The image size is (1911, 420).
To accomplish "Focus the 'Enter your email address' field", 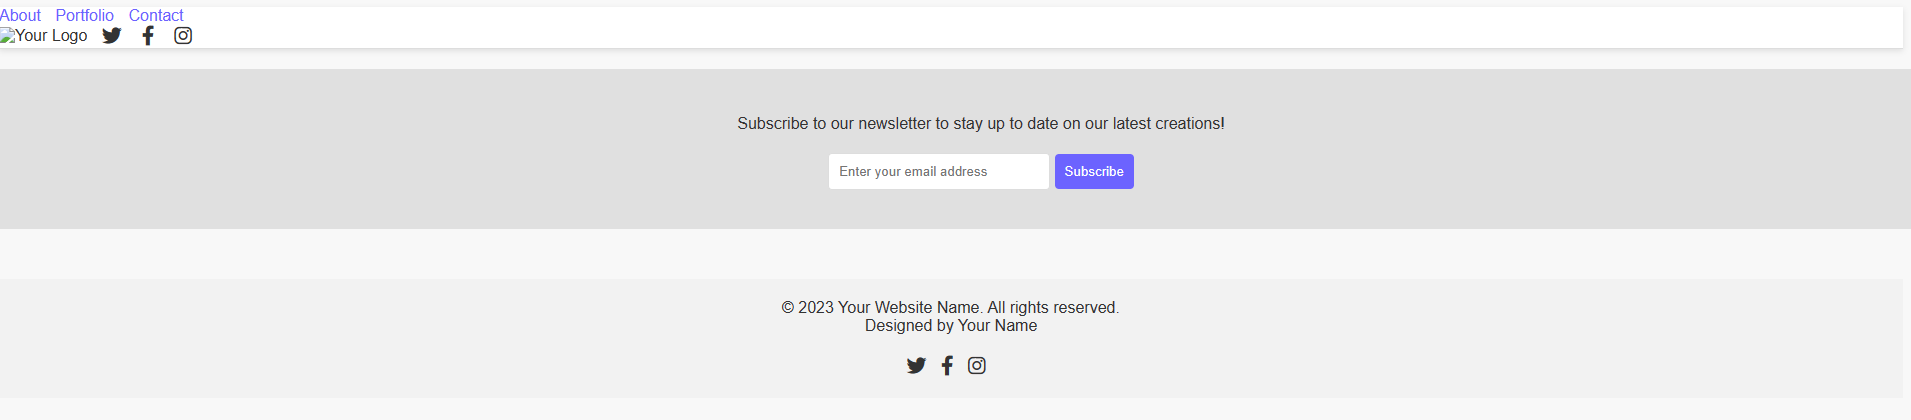I will pos(938,172).
